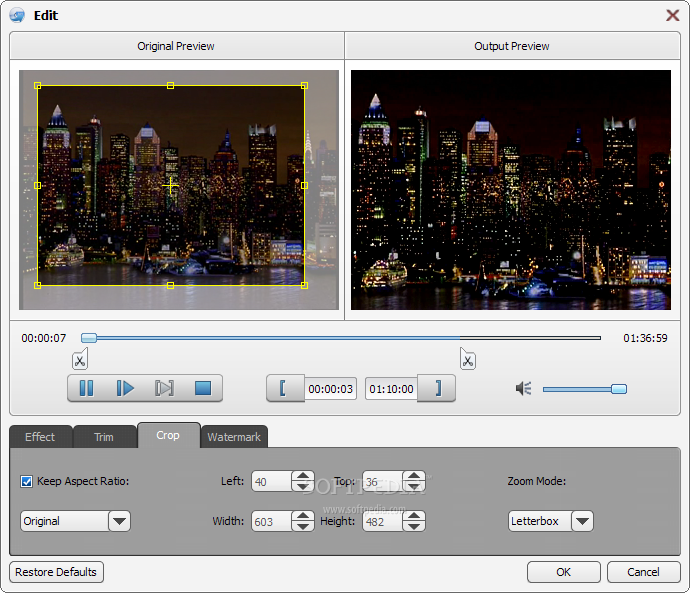This screenshot has width=690, height=593.
Task: Click the trim start time field 00:00:03
Action: tap(330, 389)
